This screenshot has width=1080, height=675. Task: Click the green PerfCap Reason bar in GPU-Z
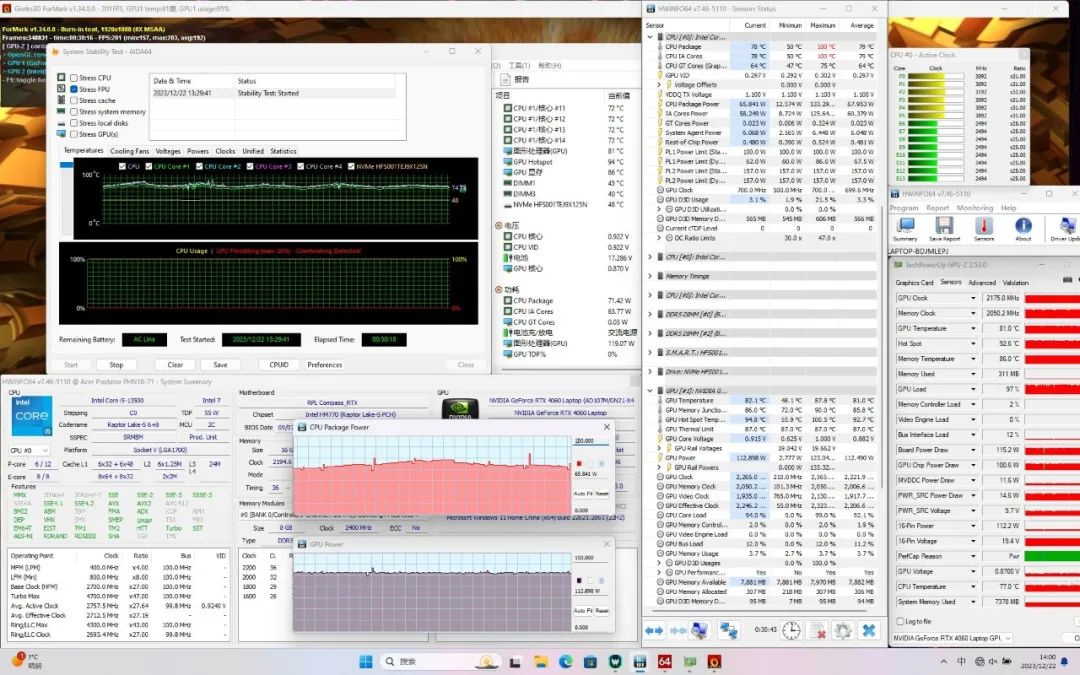pyautogui.click(x=1052, y=556)
